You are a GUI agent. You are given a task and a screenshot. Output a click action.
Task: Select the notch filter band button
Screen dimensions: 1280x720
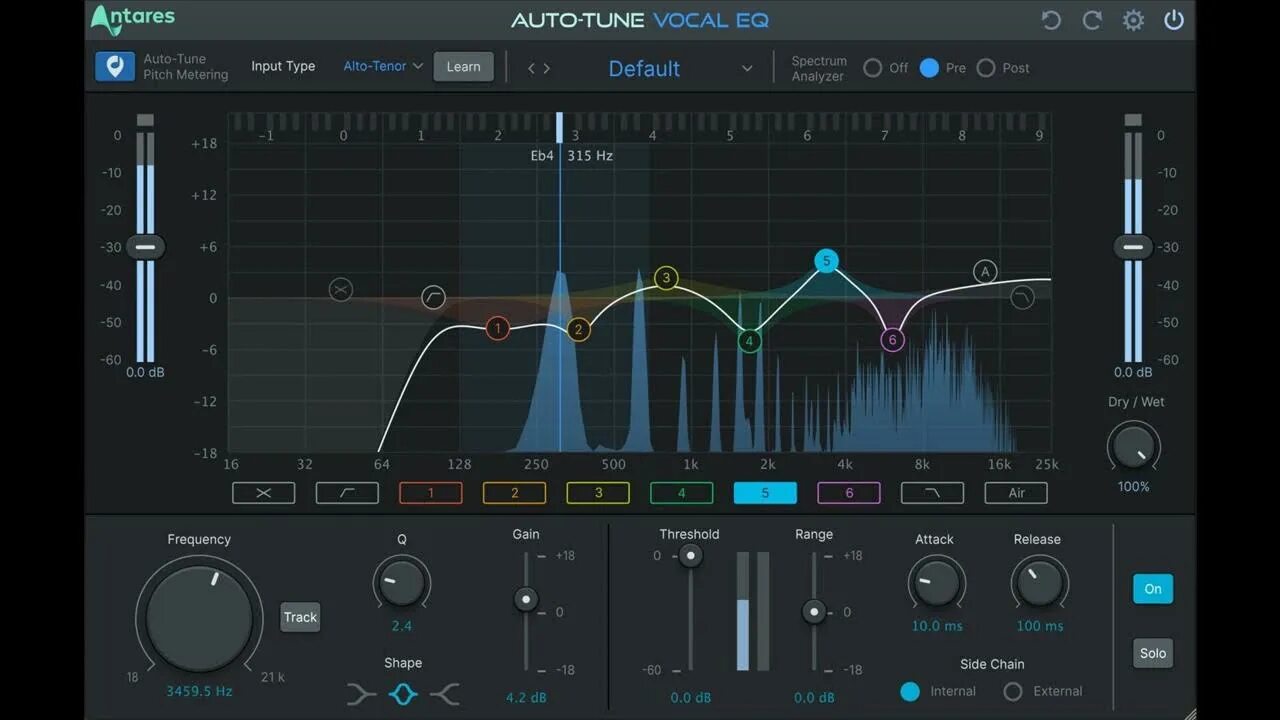264,493
